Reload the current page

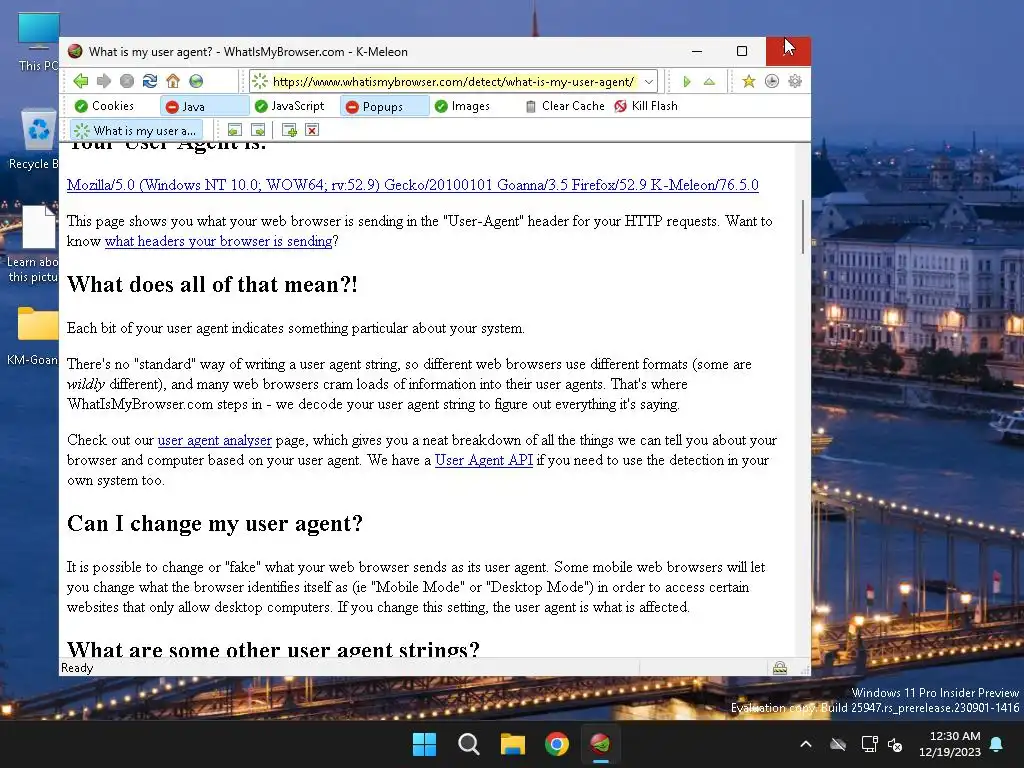[x=150, y=81]
